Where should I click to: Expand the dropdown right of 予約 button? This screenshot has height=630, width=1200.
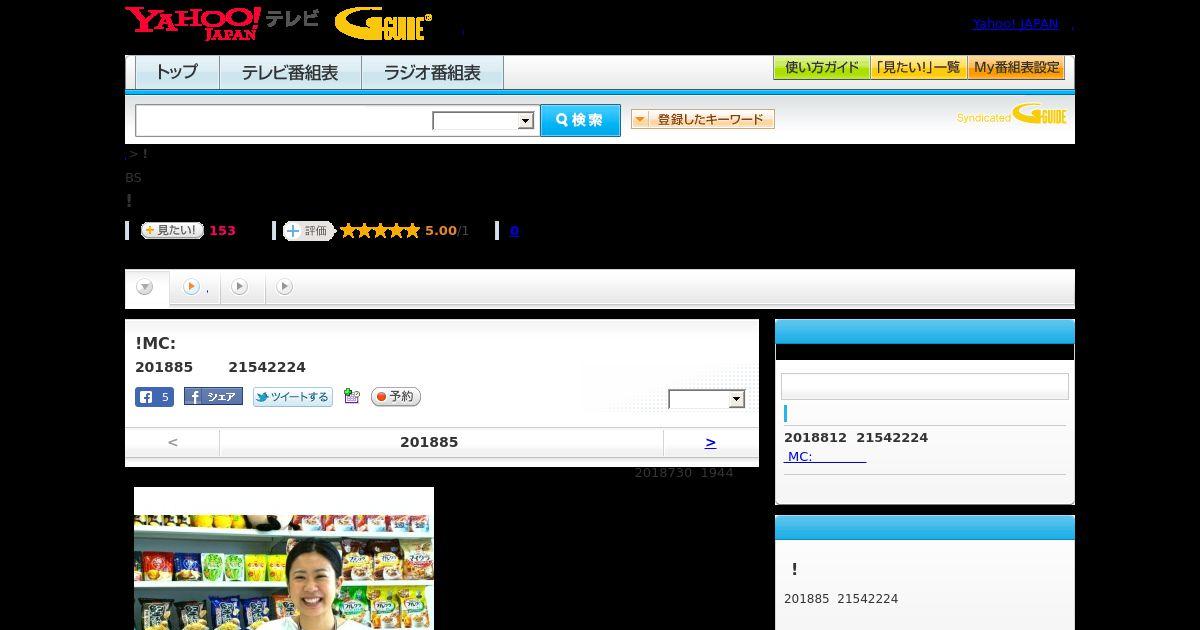707,399
